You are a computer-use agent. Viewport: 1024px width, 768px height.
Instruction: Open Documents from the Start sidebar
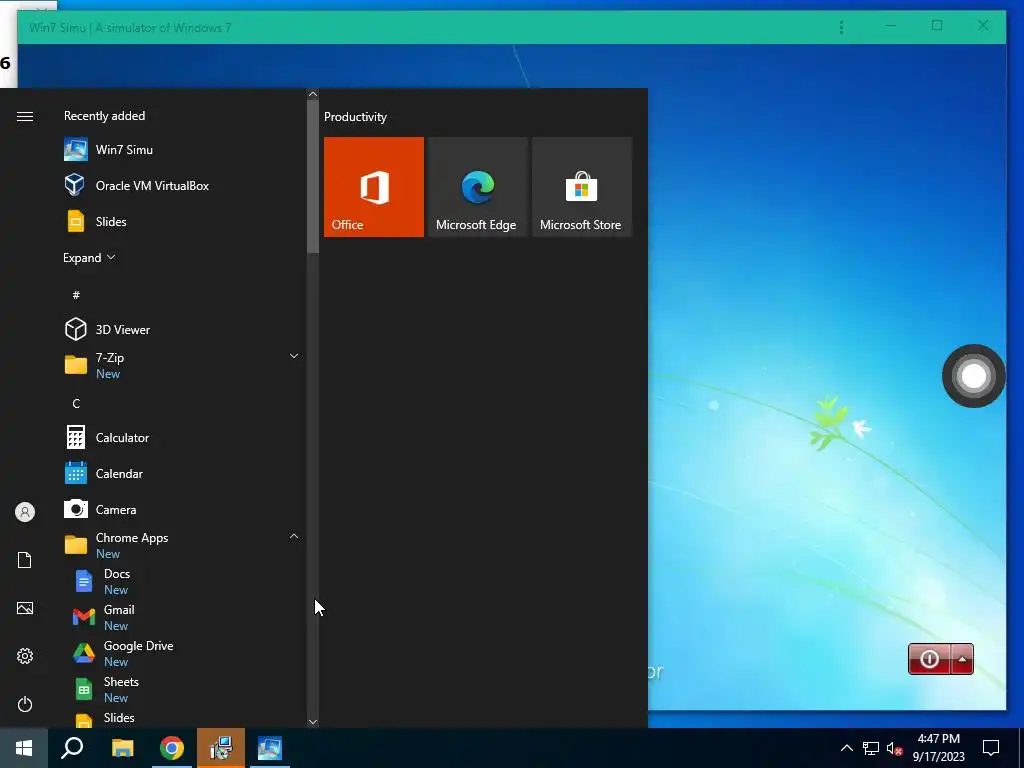(x=25, y=560)
